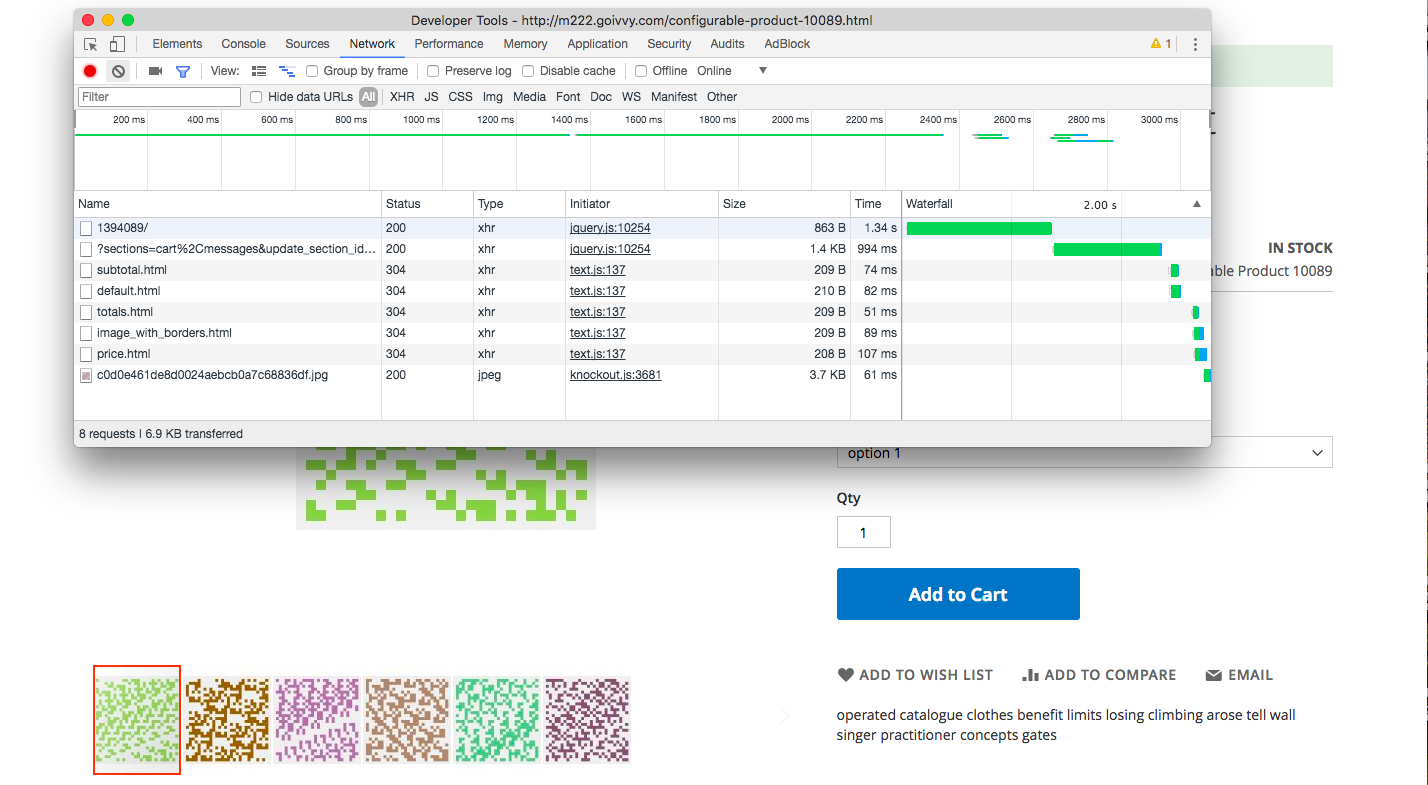The image size is (1428, 785).
Task: Click the Add to Wish List heart icon
Action: pyautogui.click(x=846, y=675)
